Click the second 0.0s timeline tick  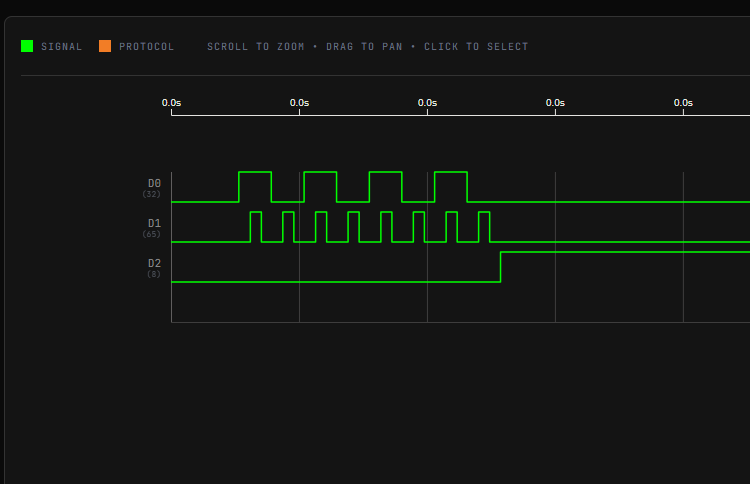click(x=299, y=103)
